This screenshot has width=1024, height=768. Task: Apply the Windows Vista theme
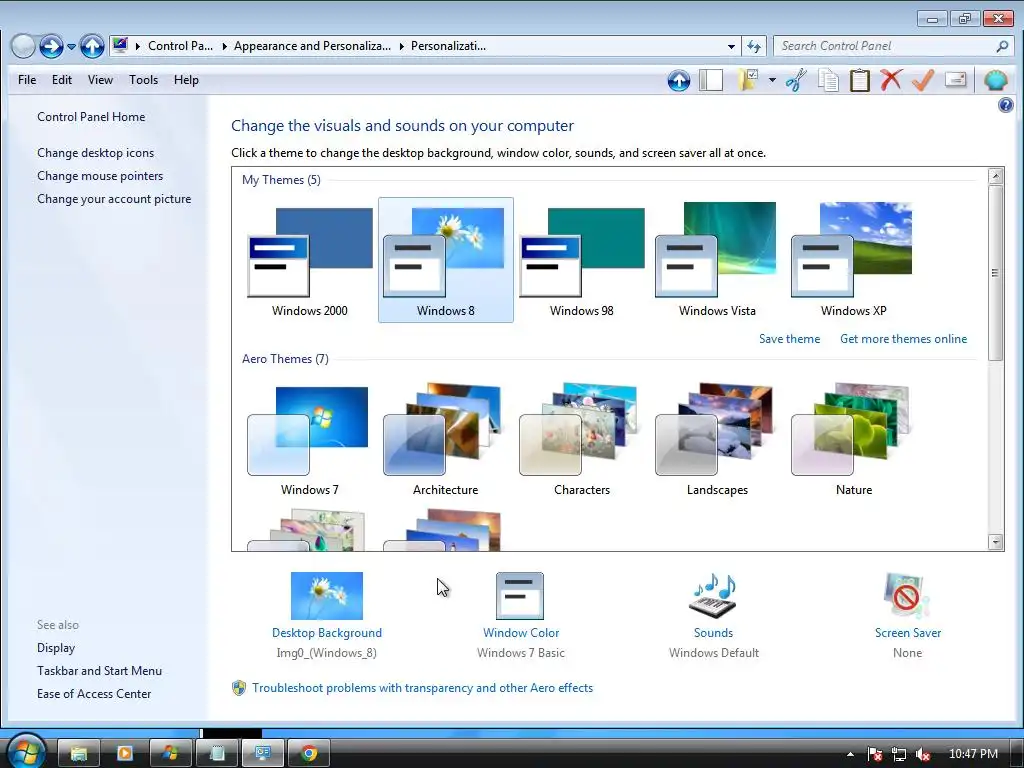(717, 260)
